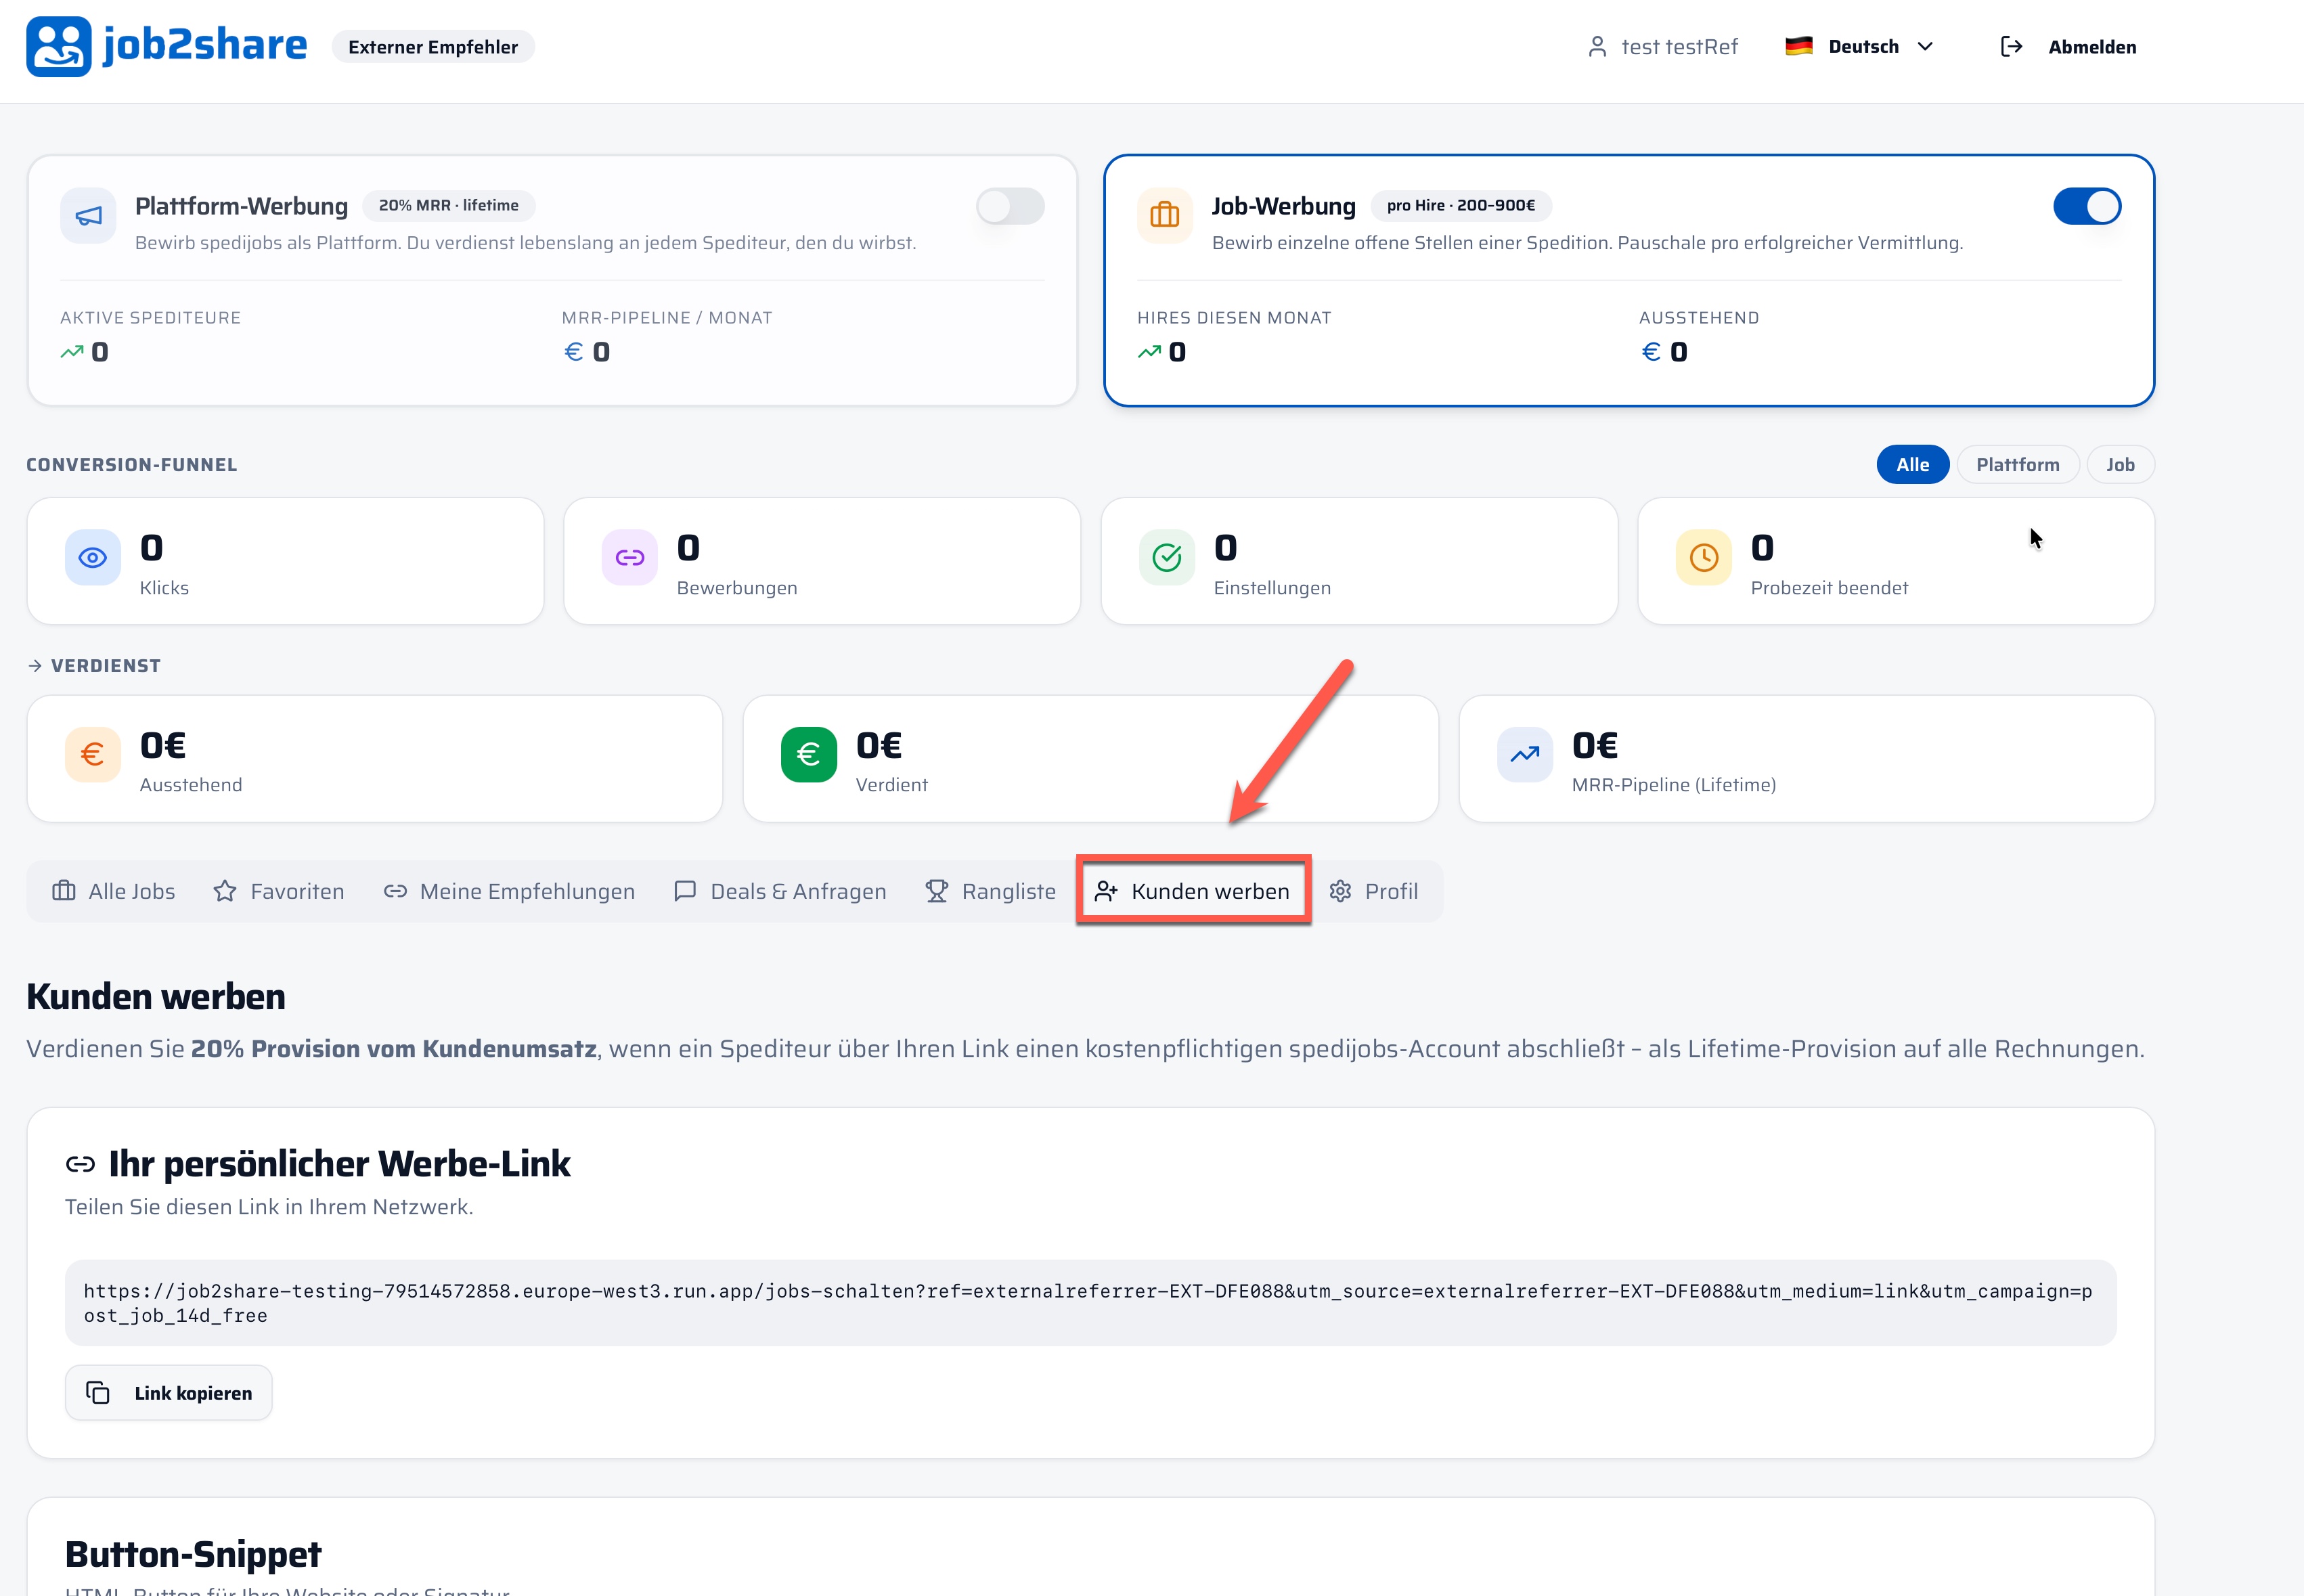Enable the Plattform-Werbung toggle switch
Screen dimensions: 2304x1596
[1010, 207]
